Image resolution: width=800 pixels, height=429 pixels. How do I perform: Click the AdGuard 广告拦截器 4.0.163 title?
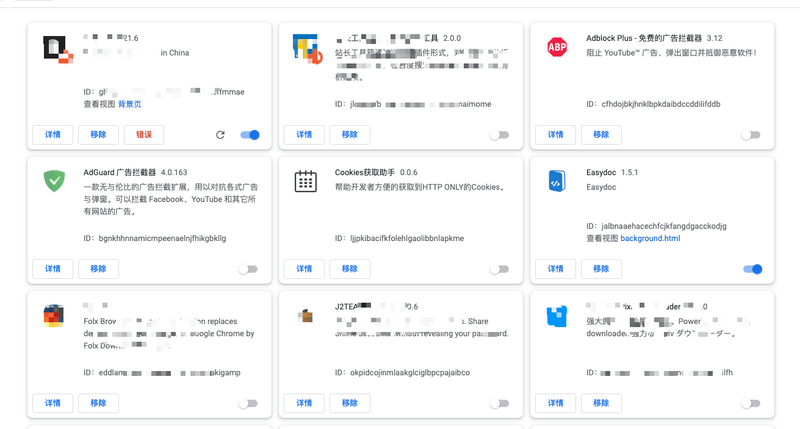[135, 172]
